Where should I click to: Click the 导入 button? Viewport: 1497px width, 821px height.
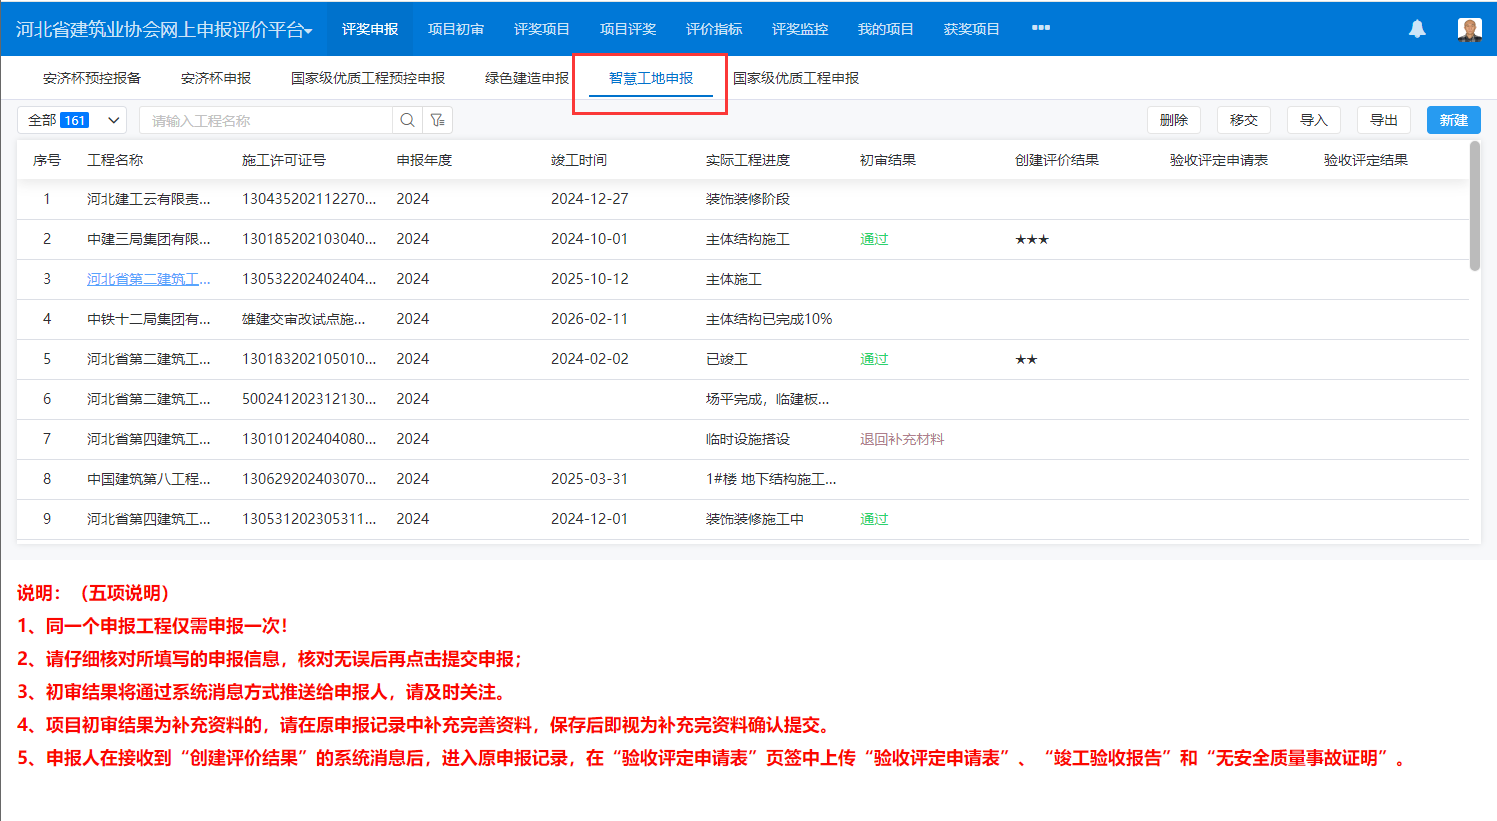tap(1313, 120)
